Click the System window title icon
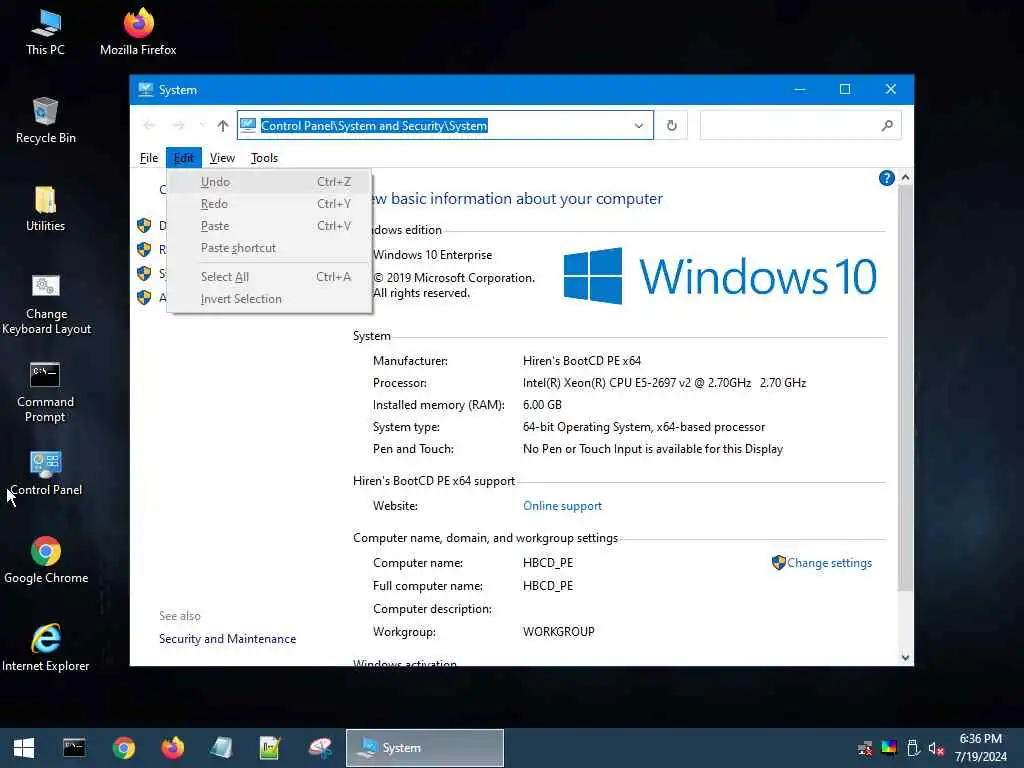This screenshot has height=768, width=1024. pyautogui.click(x=146, y=89)
